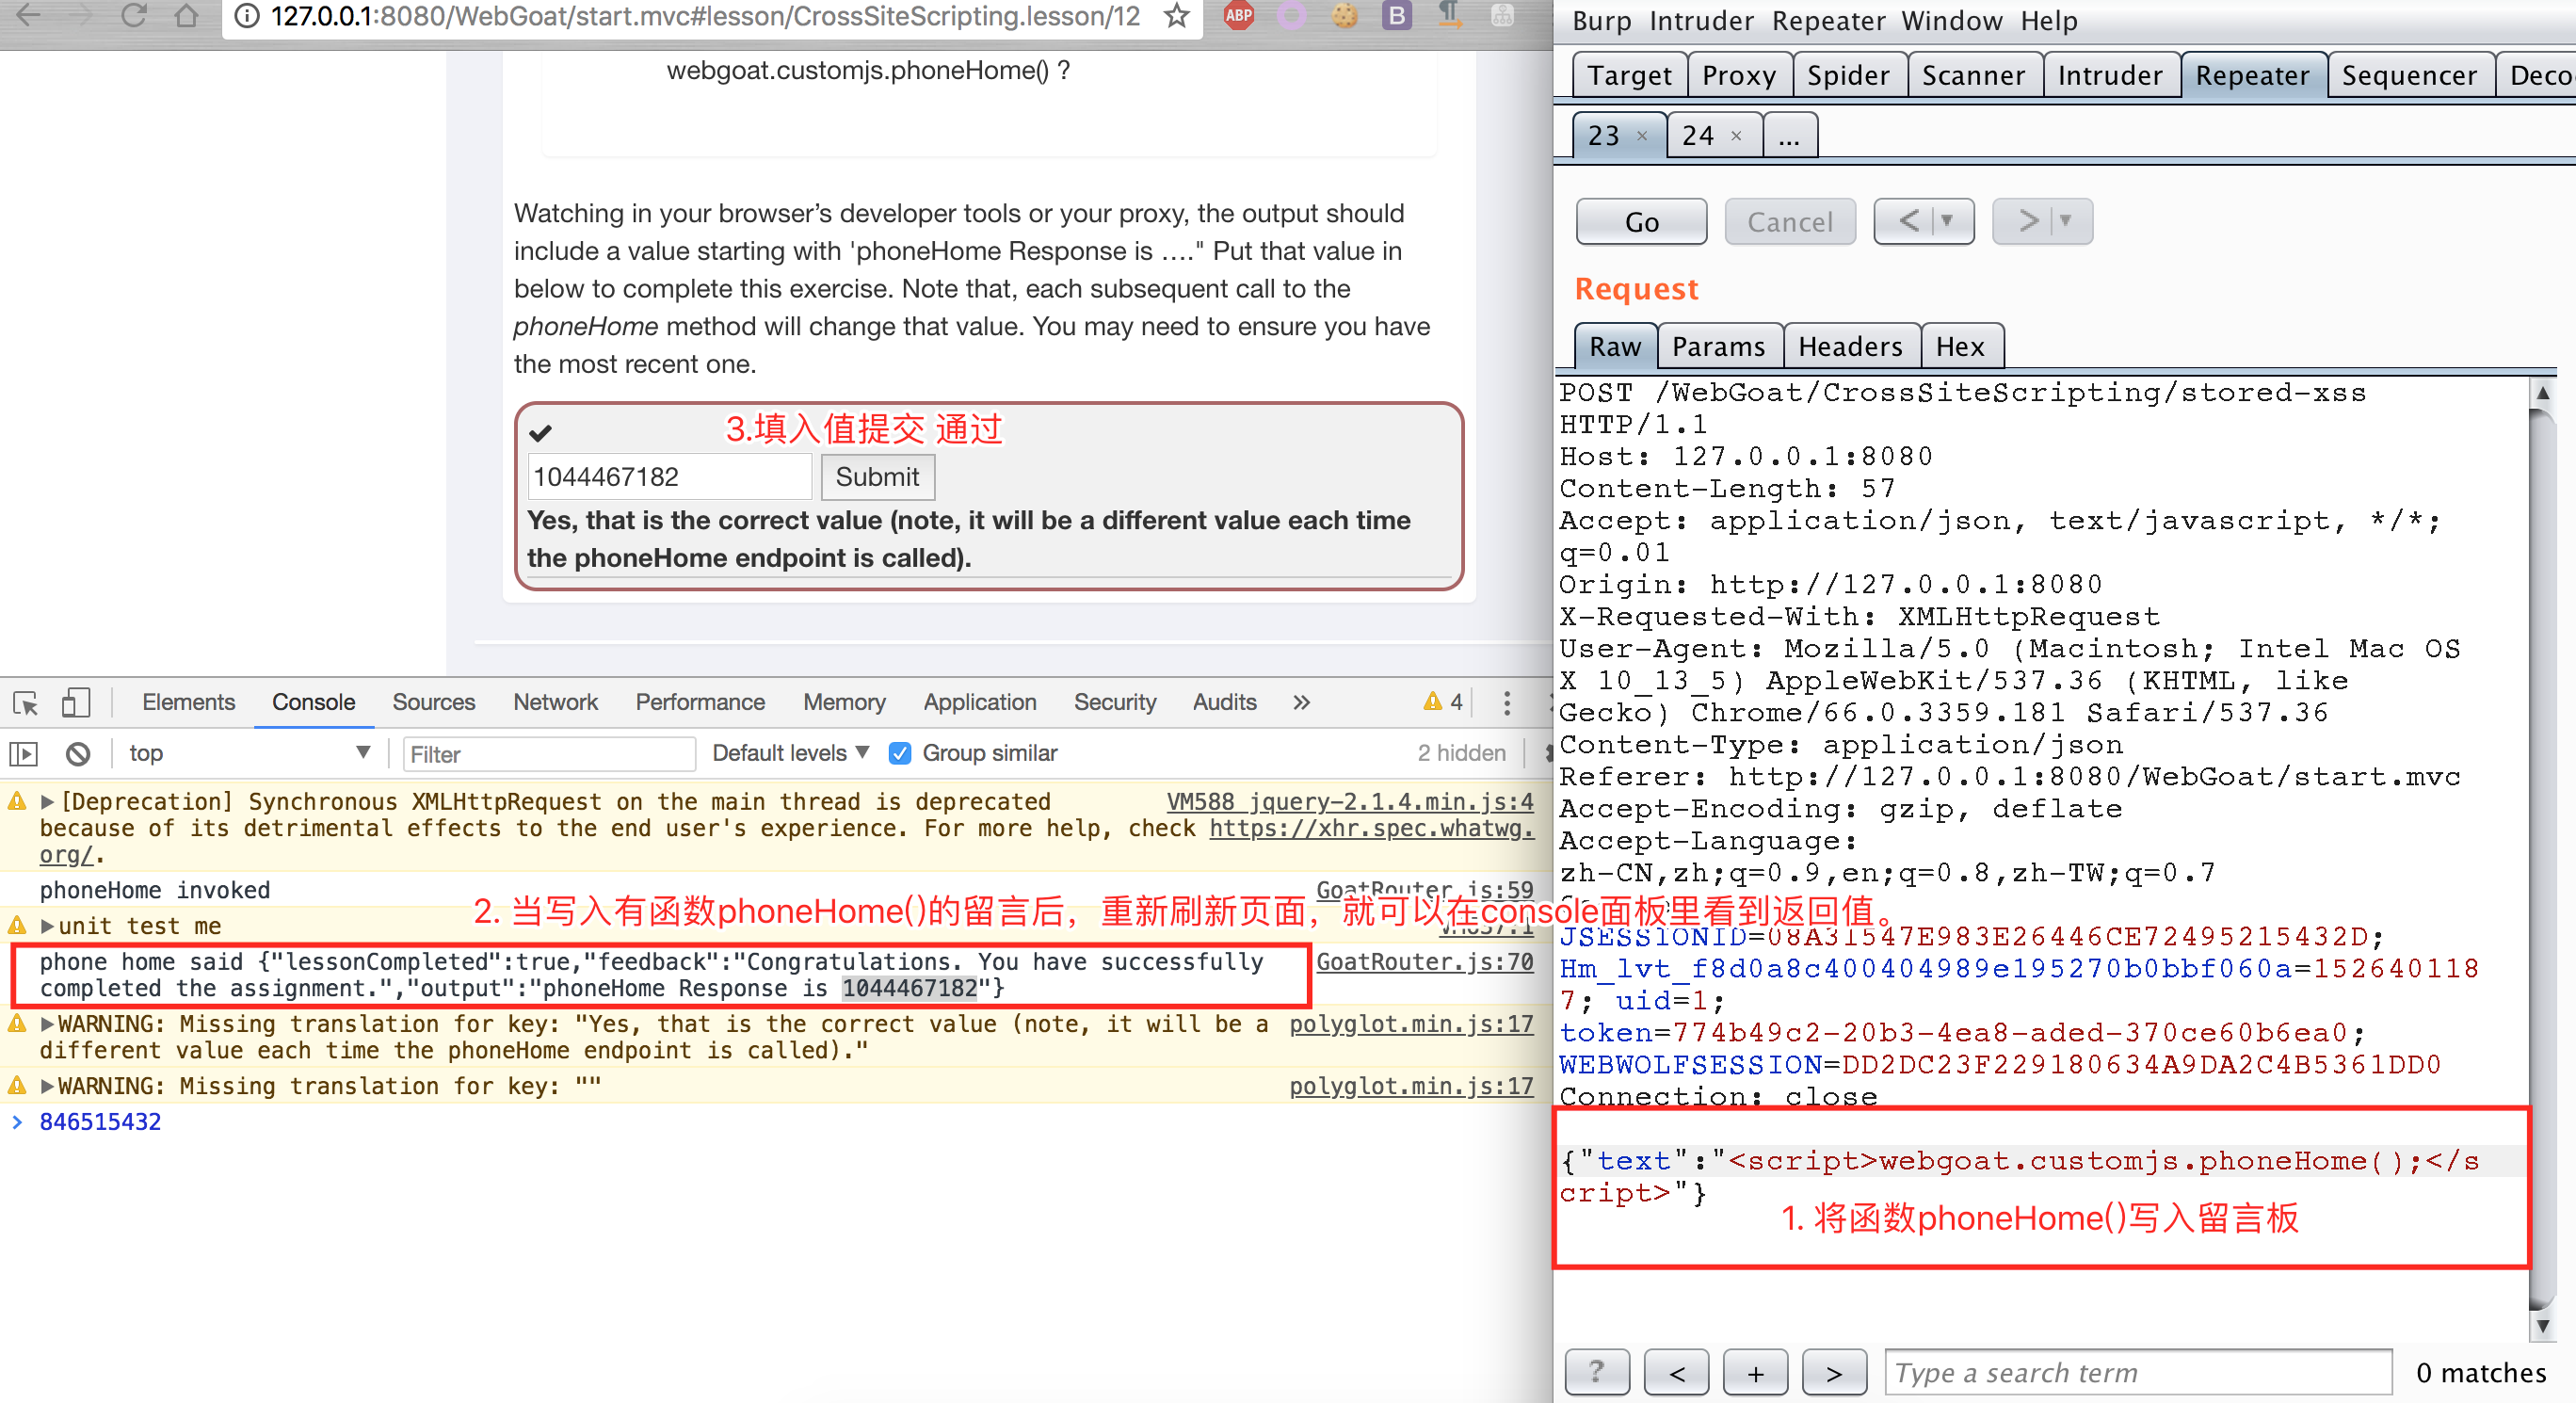Click the browser home icon

pos(186,14)
